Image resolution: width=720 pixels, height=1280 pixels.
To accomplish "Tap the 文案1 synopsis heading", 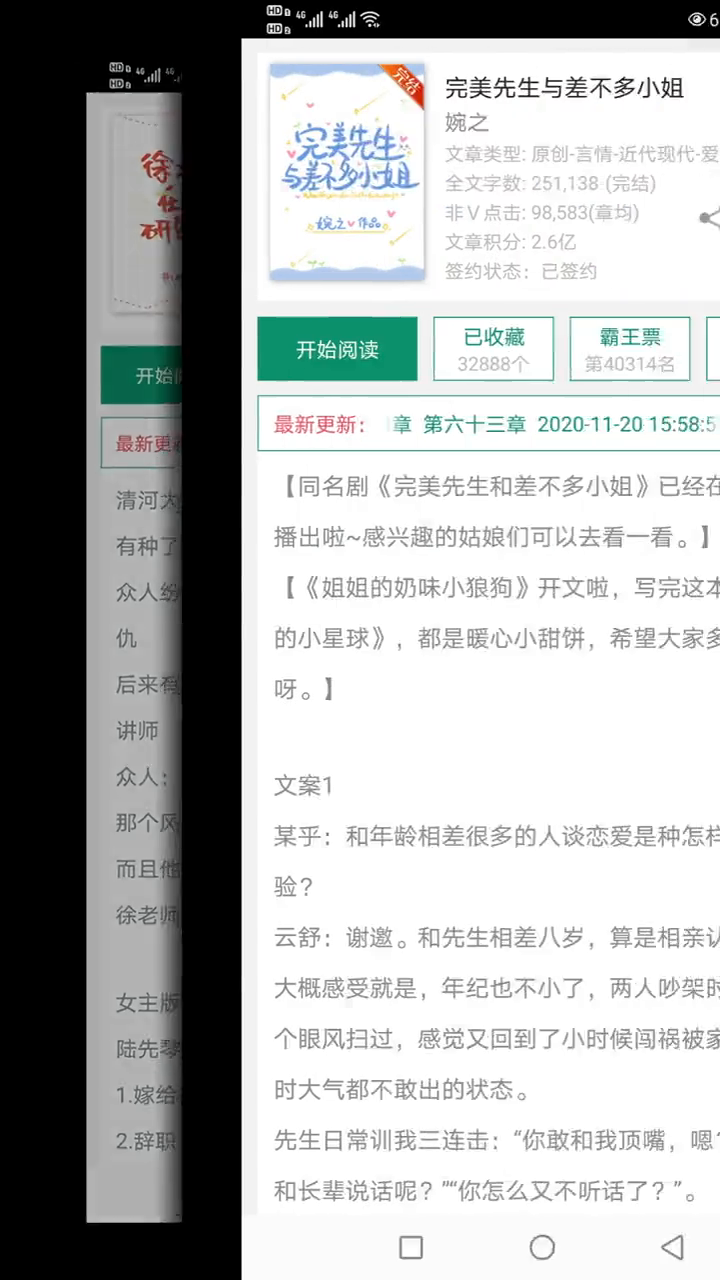I will (303, 786).
